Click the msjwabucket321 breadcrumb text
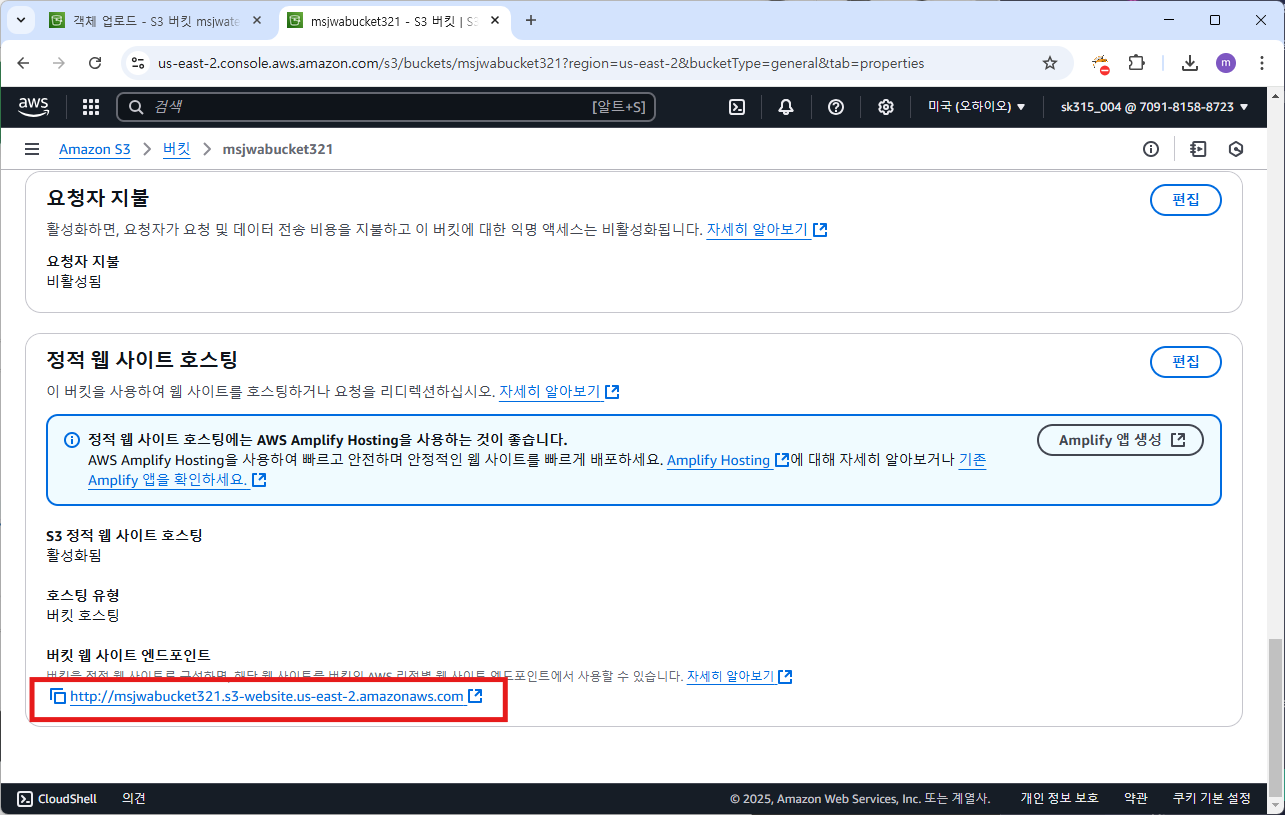The image size is (1285, 815). pyautogui.click(x=278, y=149)
